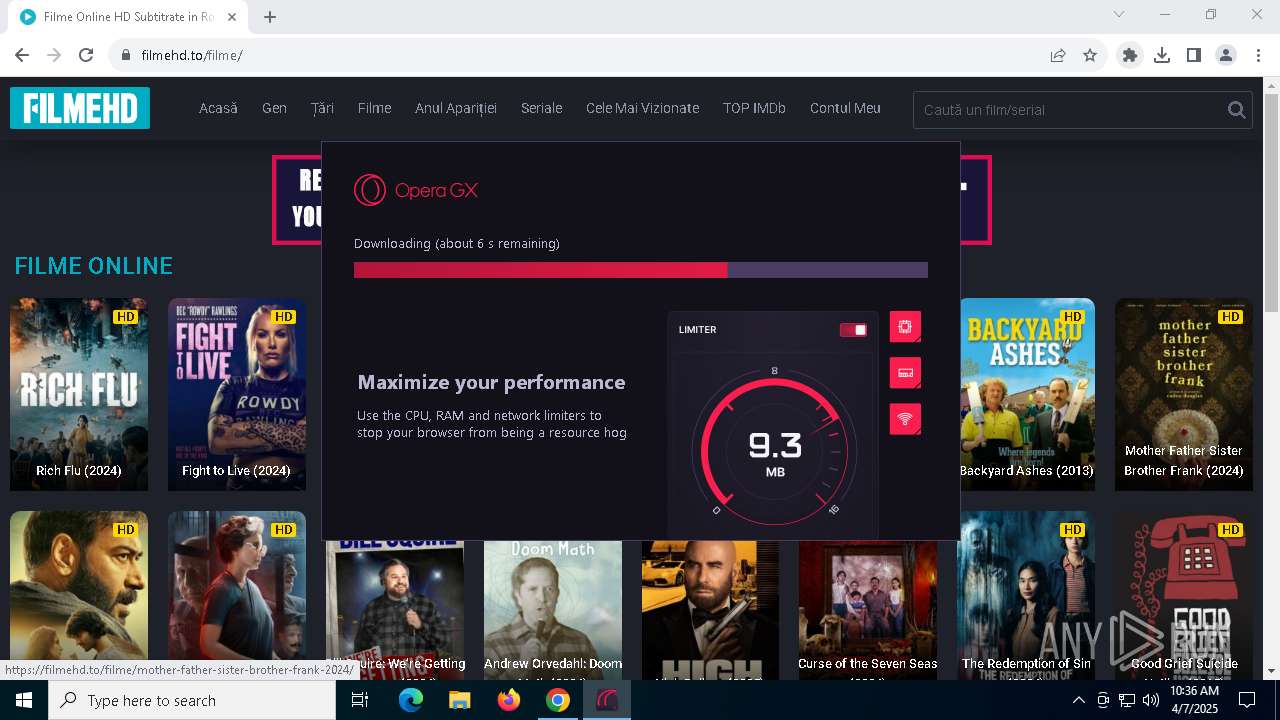The image size is (1280, 720).
Task: Open Chrome extensions puzzle icon
Action: (1130, 55)
